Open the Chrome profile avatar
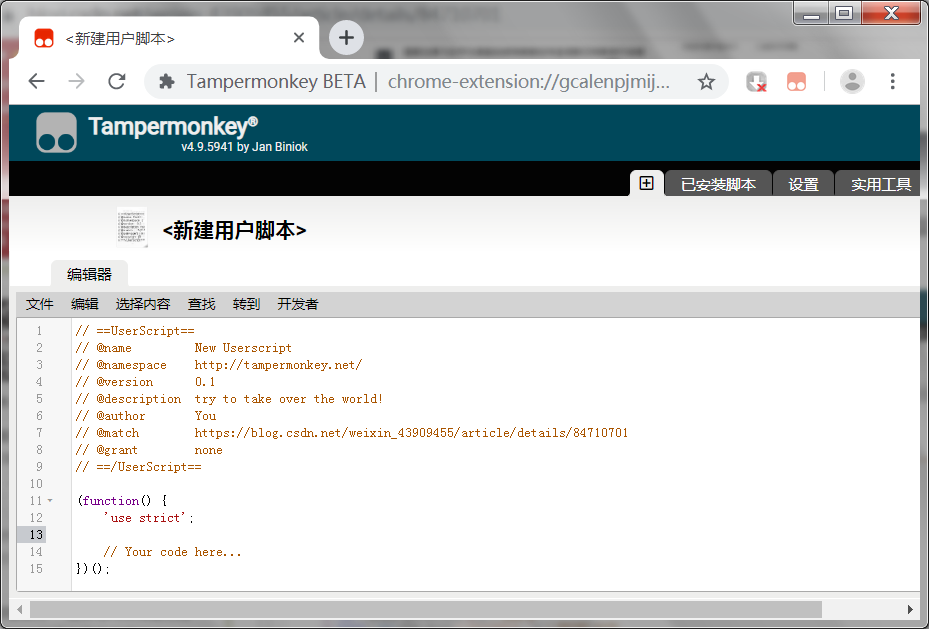 pyautogui.click(x=852, y=81)
